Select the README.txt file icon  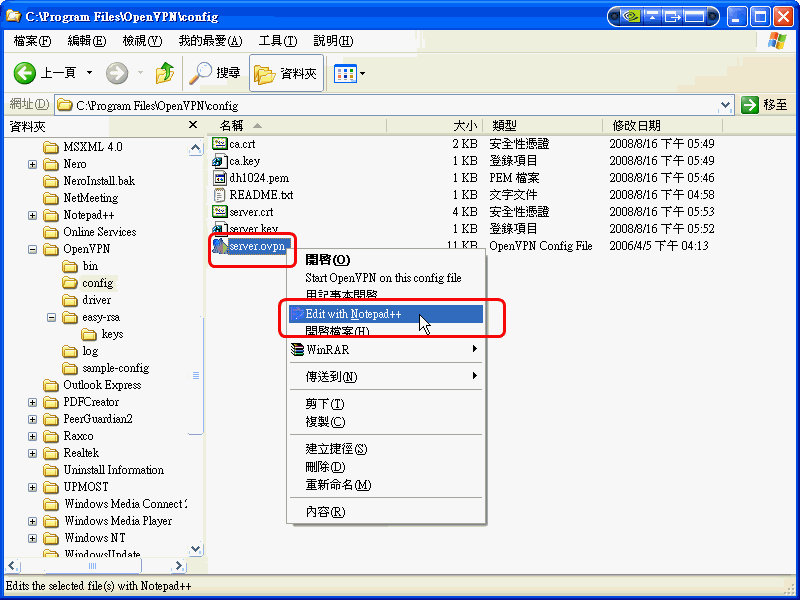coord(219,195)
